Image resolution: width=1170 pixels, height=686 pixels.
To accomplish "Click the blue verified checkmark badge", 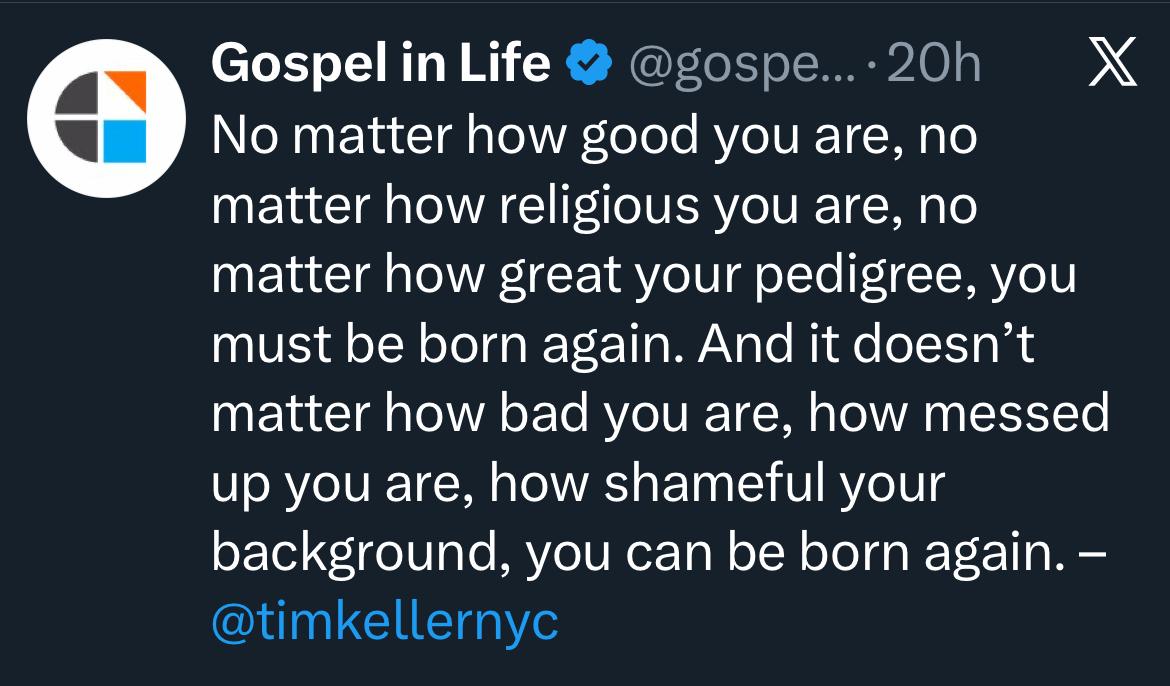I will point(589,66).
